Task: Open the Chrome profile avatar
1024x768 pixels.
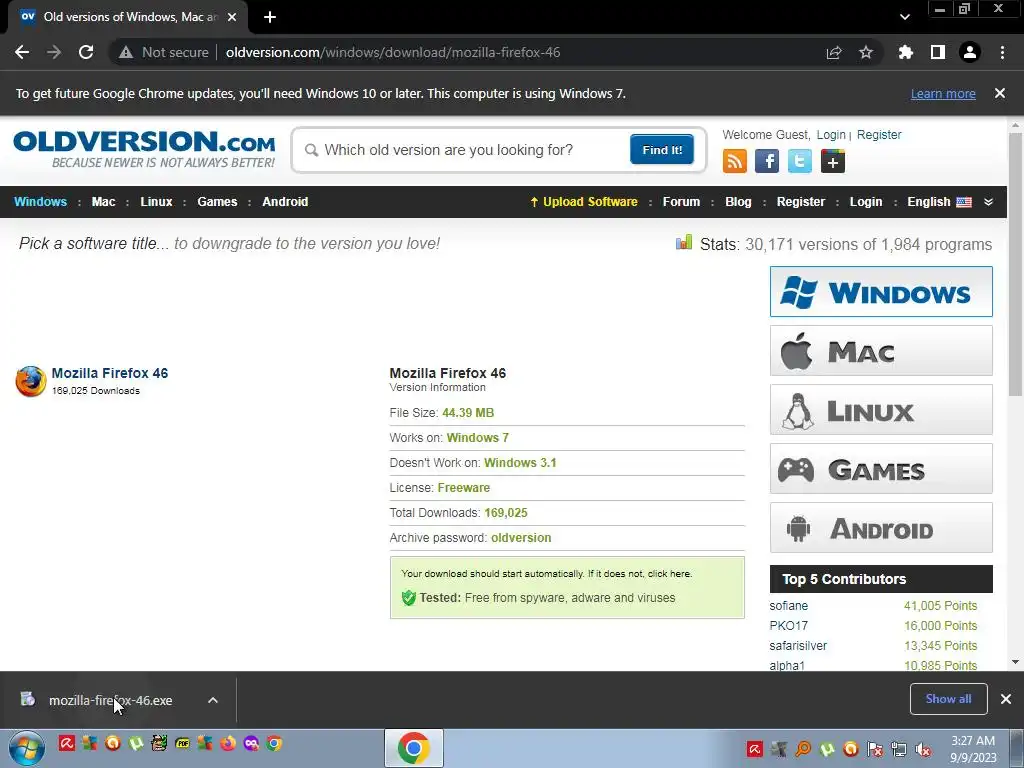Action: (x=970, y=52)
